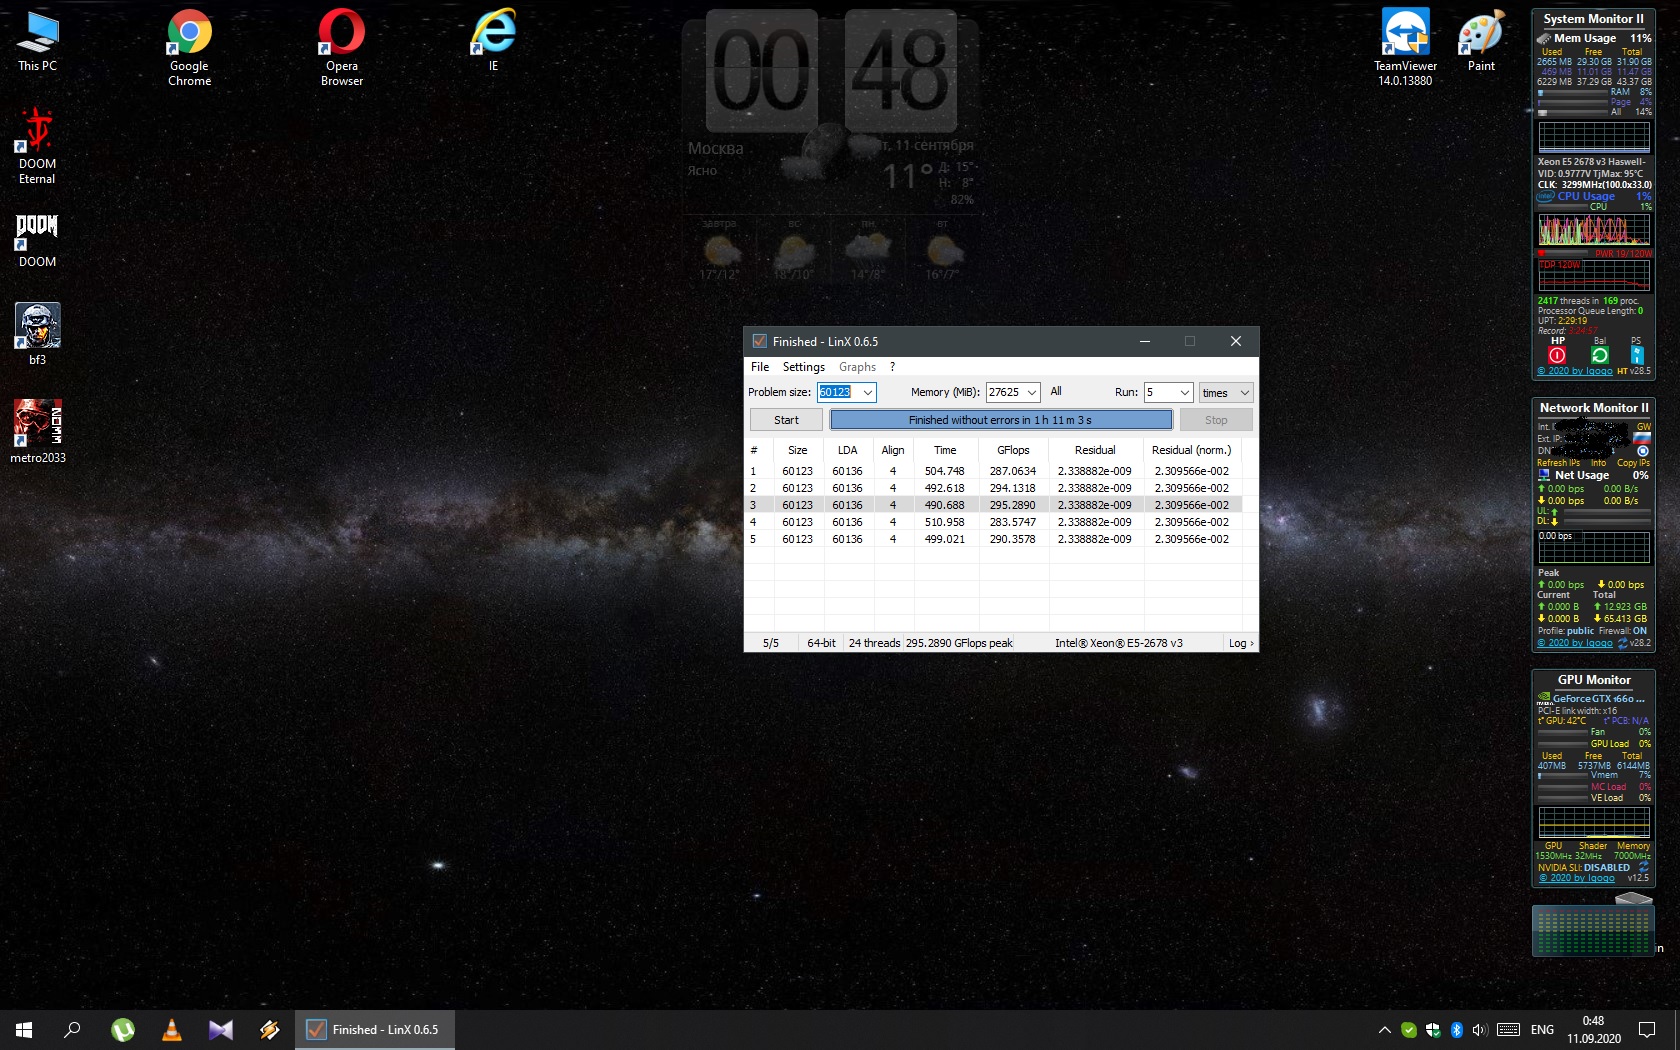1680x1050 pixels.
Task: Click the GW label in Network Monitor
Action: (1643, 427)
